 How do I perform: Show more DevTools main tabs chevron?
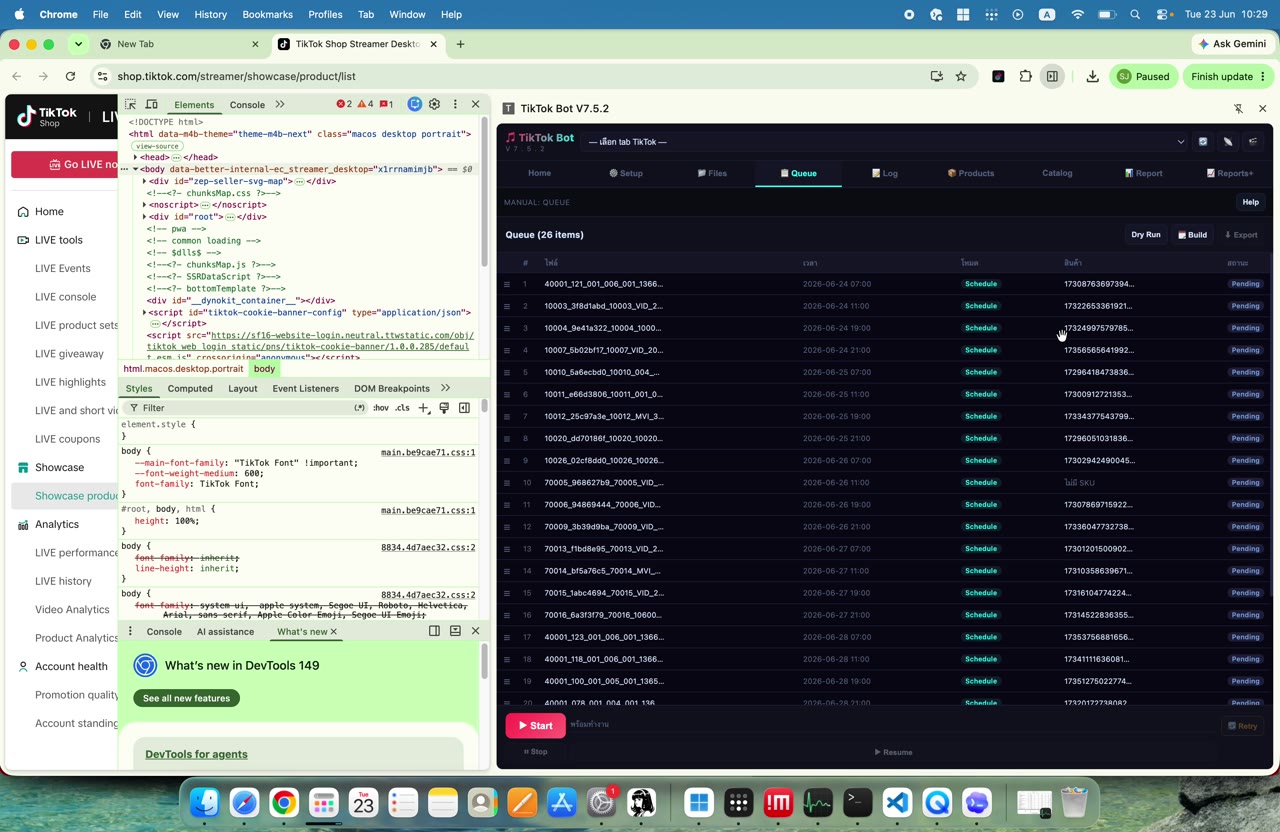click(x=280, y=104)
